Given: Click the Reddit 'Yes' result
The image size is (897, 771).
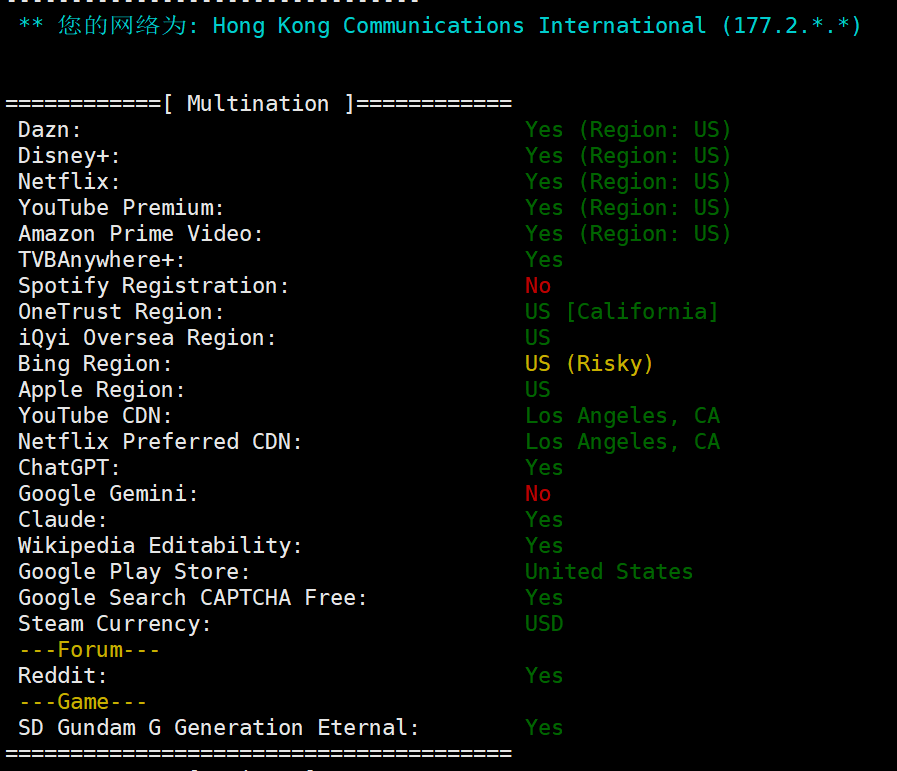Looking at the screenshot, I should 544,676.
